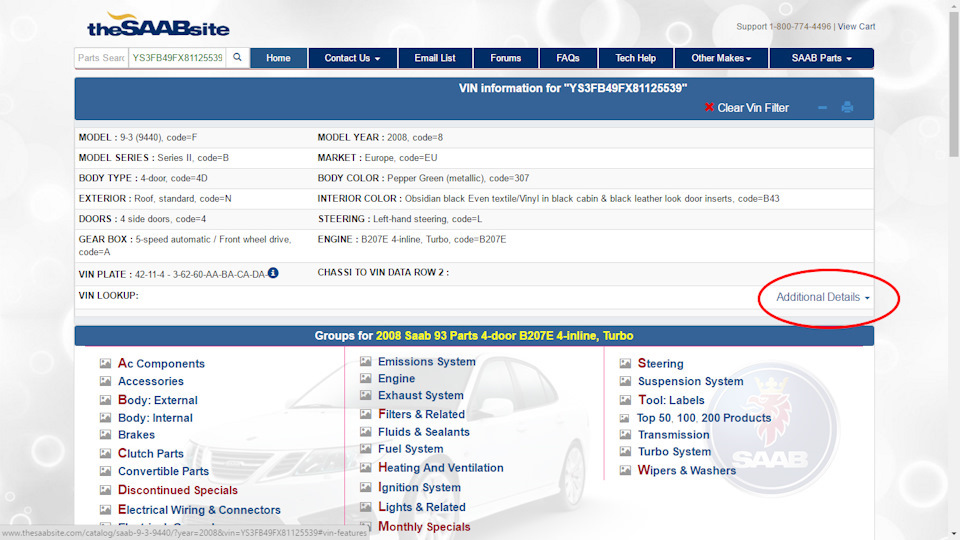The image size is (960, 540).
Task: Click image icon beside Transmission
Action: pyautogui.click(x=625, y=435)
